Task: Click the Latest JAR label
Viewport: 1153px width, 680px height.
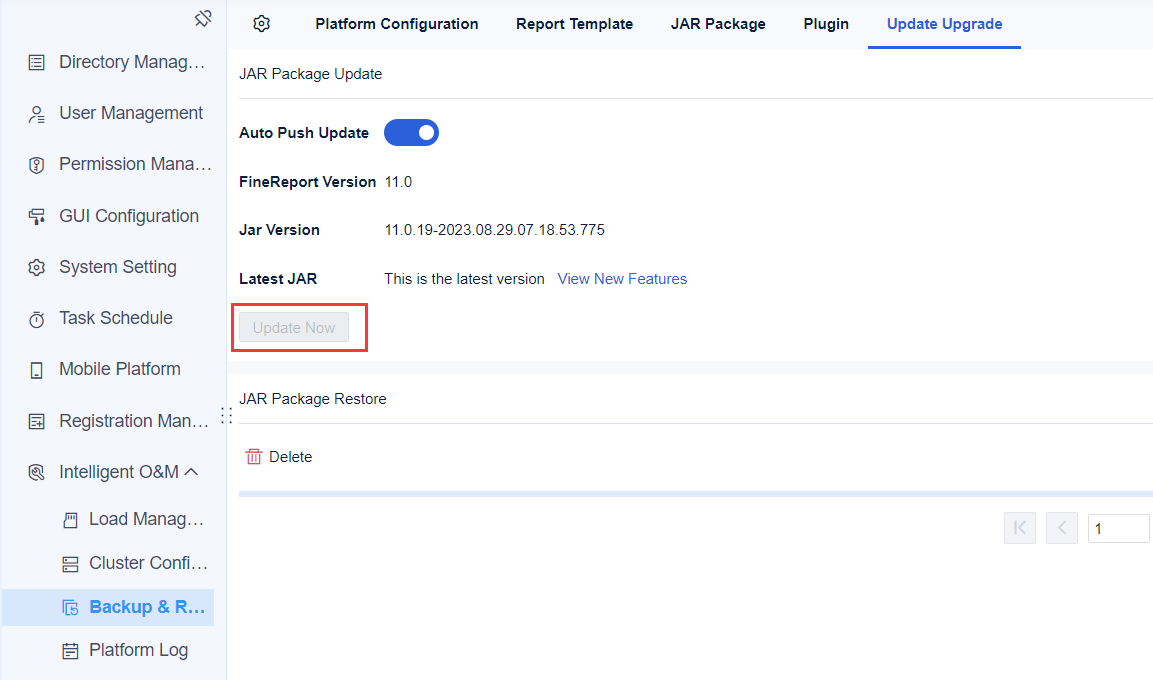Action: (278, 279)
